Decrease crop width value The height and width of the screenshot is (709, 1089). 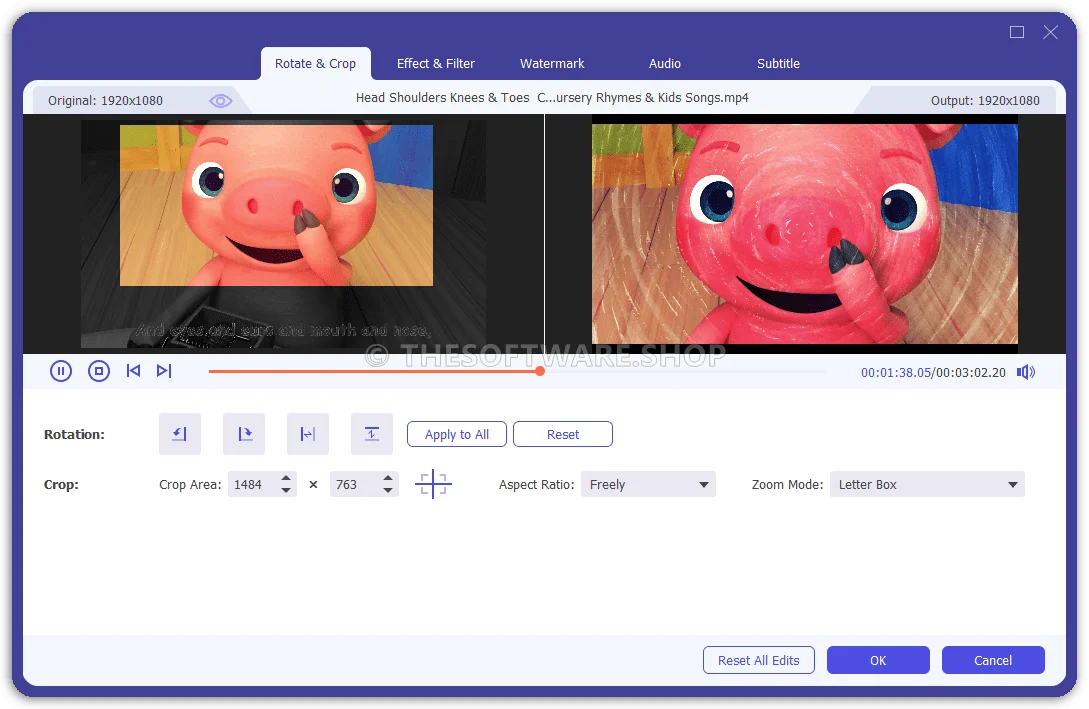coord(286,490)
